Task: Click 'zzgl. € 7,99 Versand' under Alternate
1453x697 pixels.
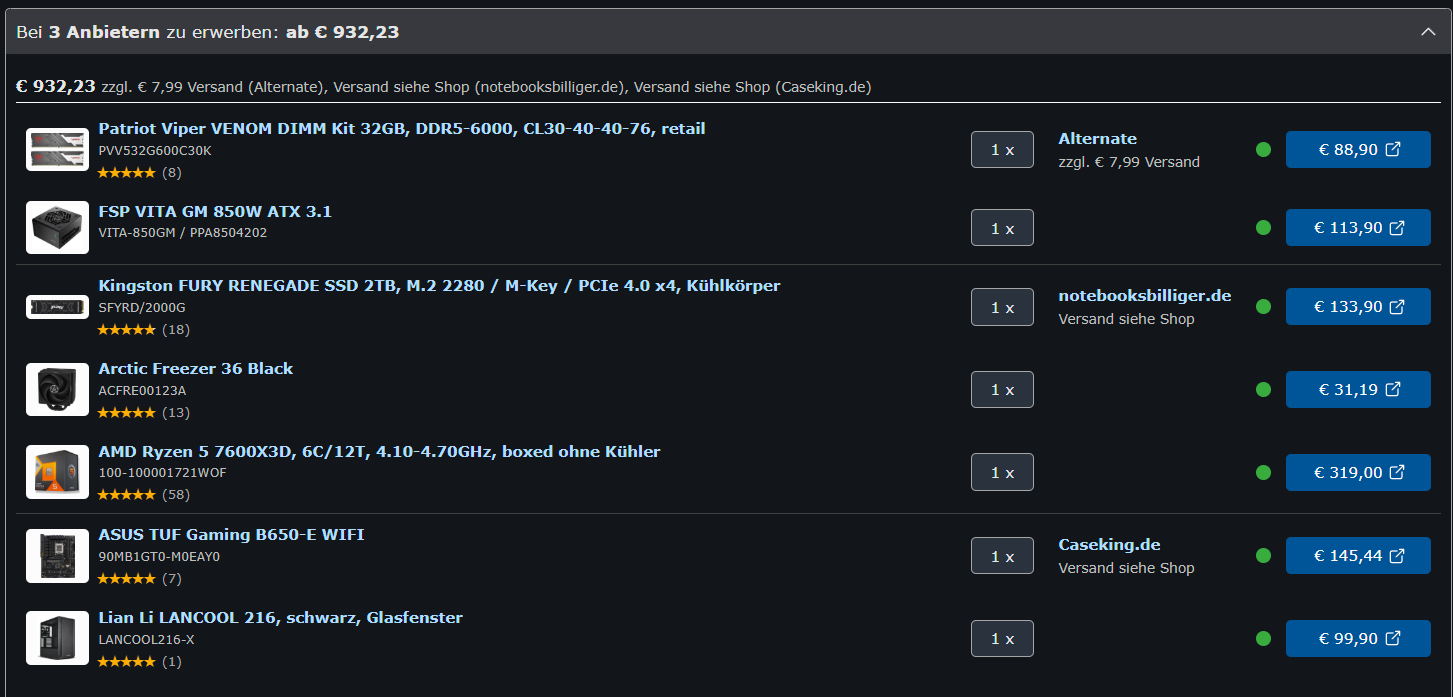Action: tap(1129, 162)
